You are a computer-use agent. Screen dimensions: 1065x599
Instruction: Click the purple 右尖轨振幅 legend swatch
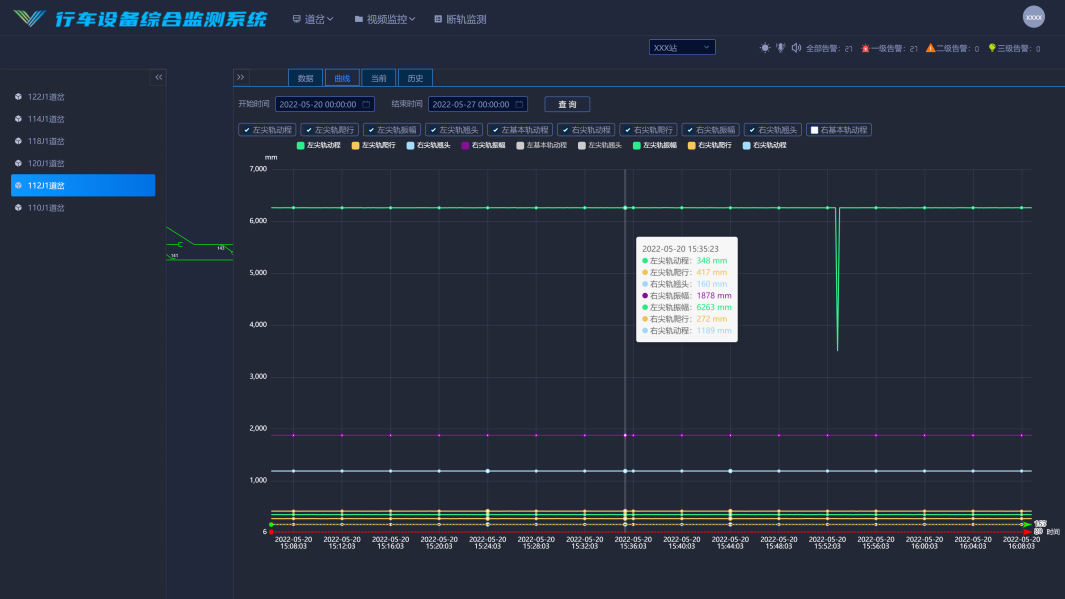[465, 145]
